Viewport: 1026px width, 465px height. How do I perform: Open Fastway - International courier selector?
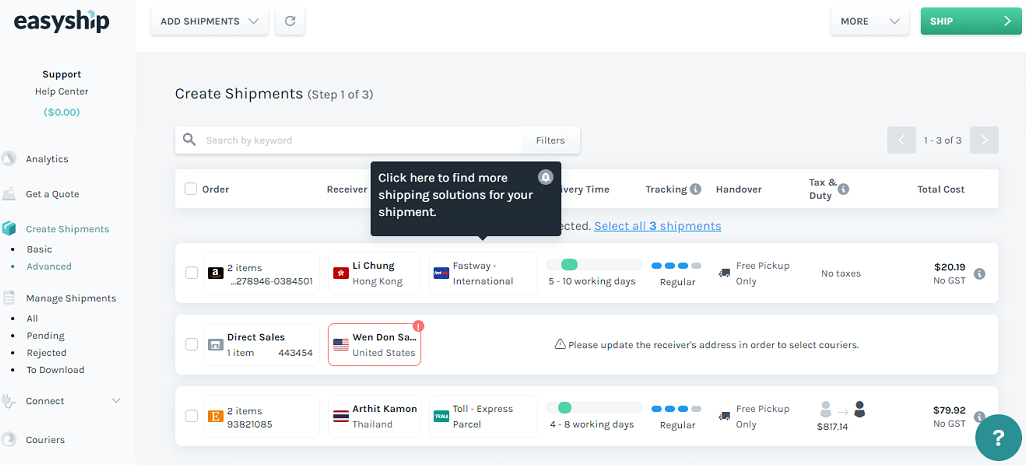(x=483, y=273)
